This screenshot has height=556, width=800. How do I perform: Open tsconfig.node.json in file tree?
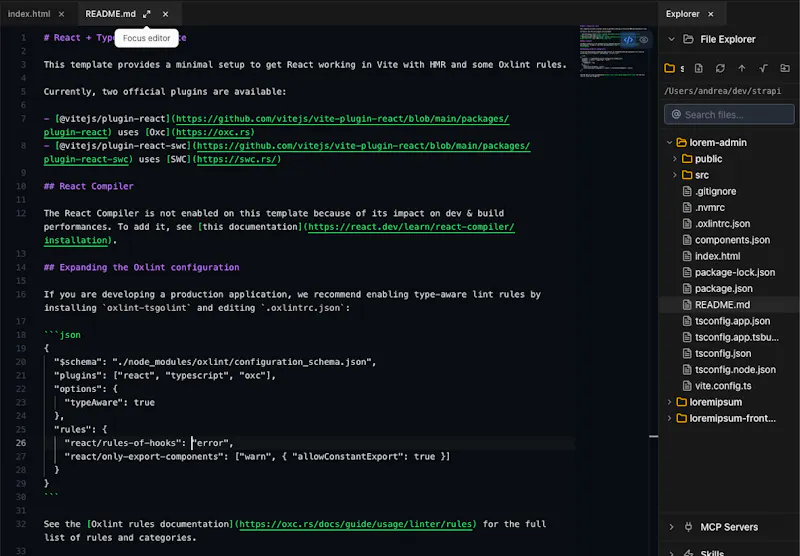coord(735,370)
